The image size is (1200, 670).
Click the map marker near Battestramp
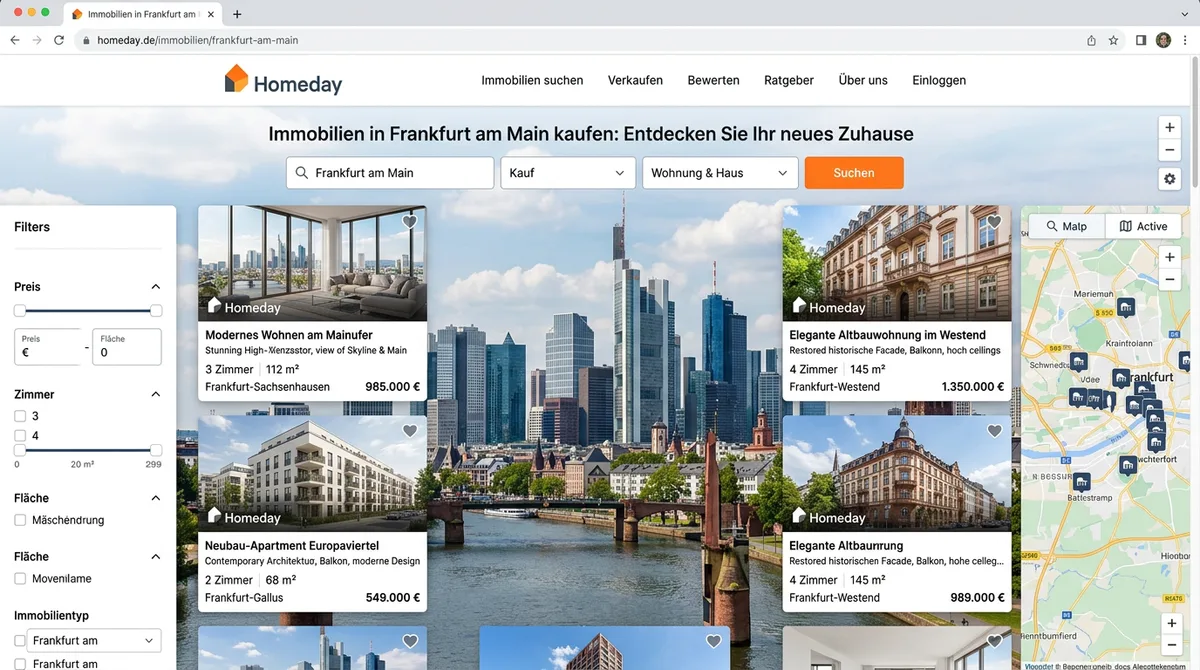tap(1081, 481)
